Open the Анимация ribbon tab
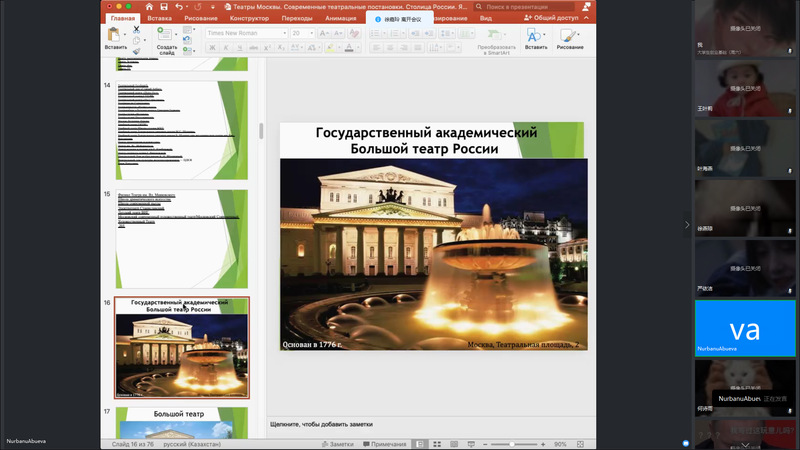Image resolution: width=800 pixels, height=450 pixels. 341,18
